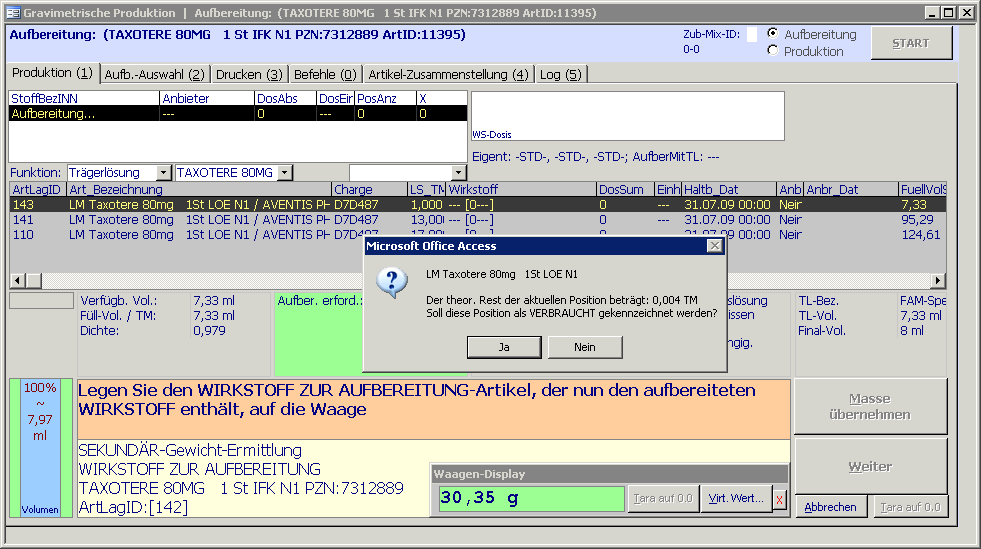981x549 pixels.
Task: Toggle the Zub-Mix-ID checkbox
Action: pyautogui.click(x=752, y=34)
